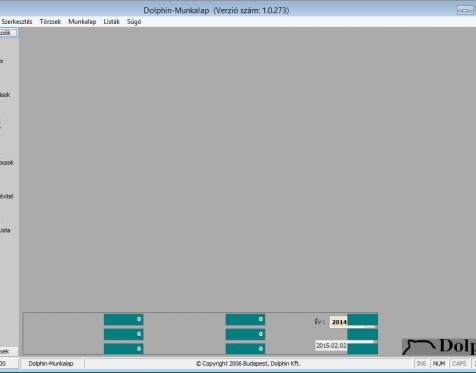Open the Szerkesztés menu

[x=17, y=22]
